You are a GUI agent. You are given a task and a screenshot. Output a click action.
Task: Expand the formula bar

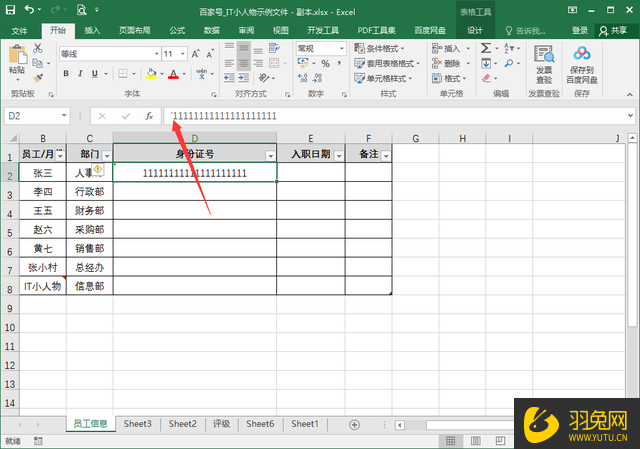coord(630,116)
